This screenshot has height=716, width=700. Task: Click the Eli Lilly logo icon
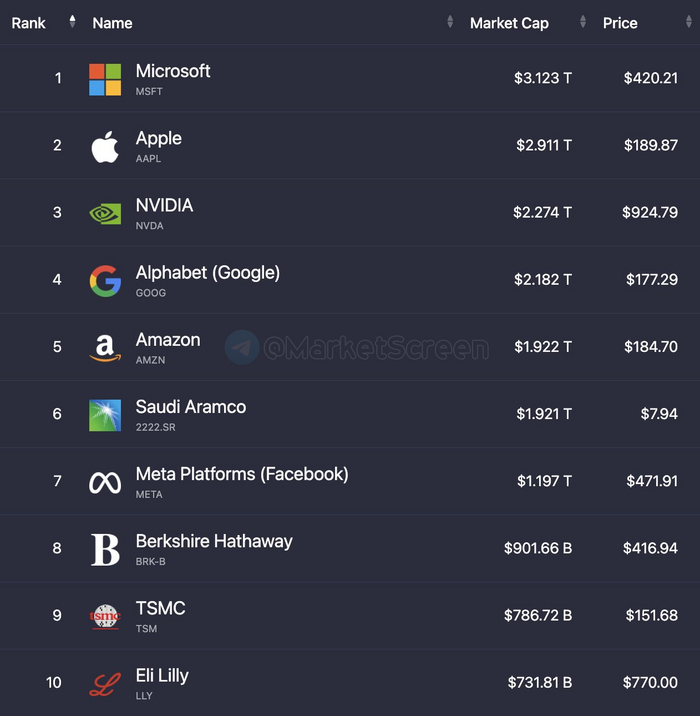pyautogui.click(x=105, y=684)
